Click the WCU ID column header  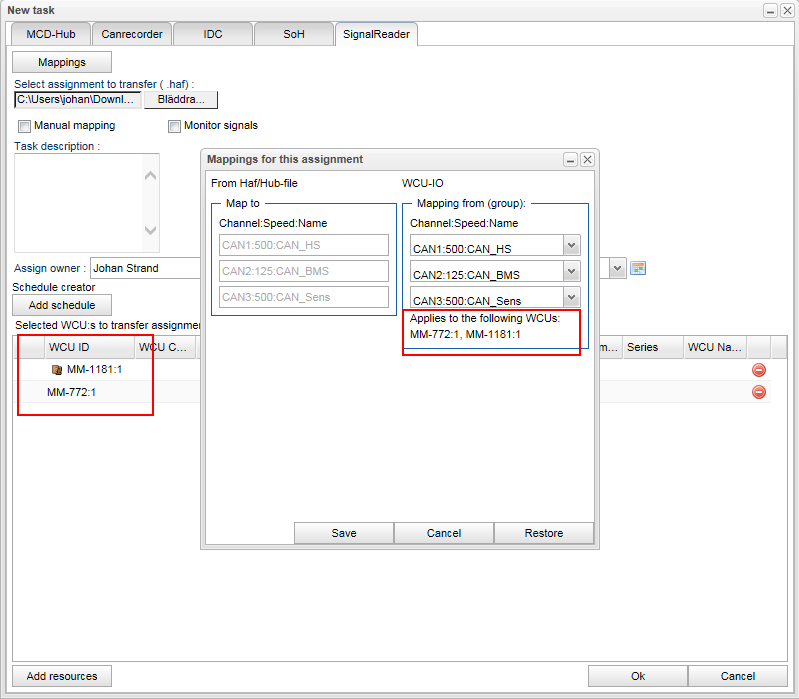[70, 347]
